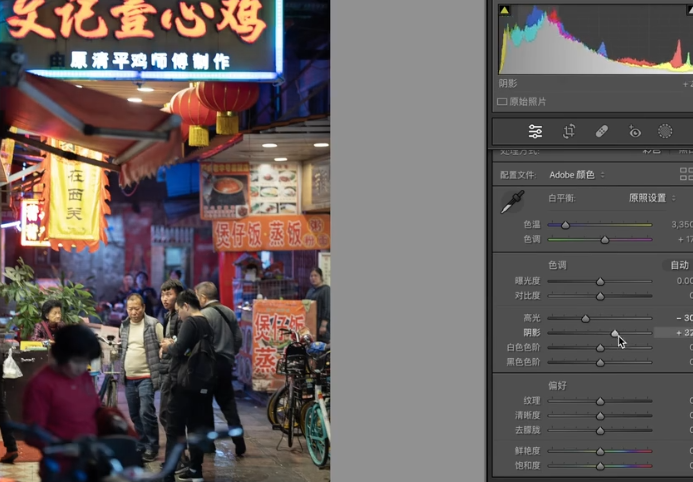Click the 鲜艳度 slider handle

point(600,451)
